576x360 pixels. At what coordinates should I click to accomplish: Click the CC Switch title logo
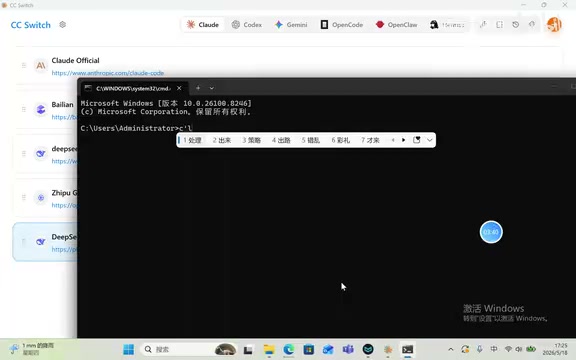30,25
